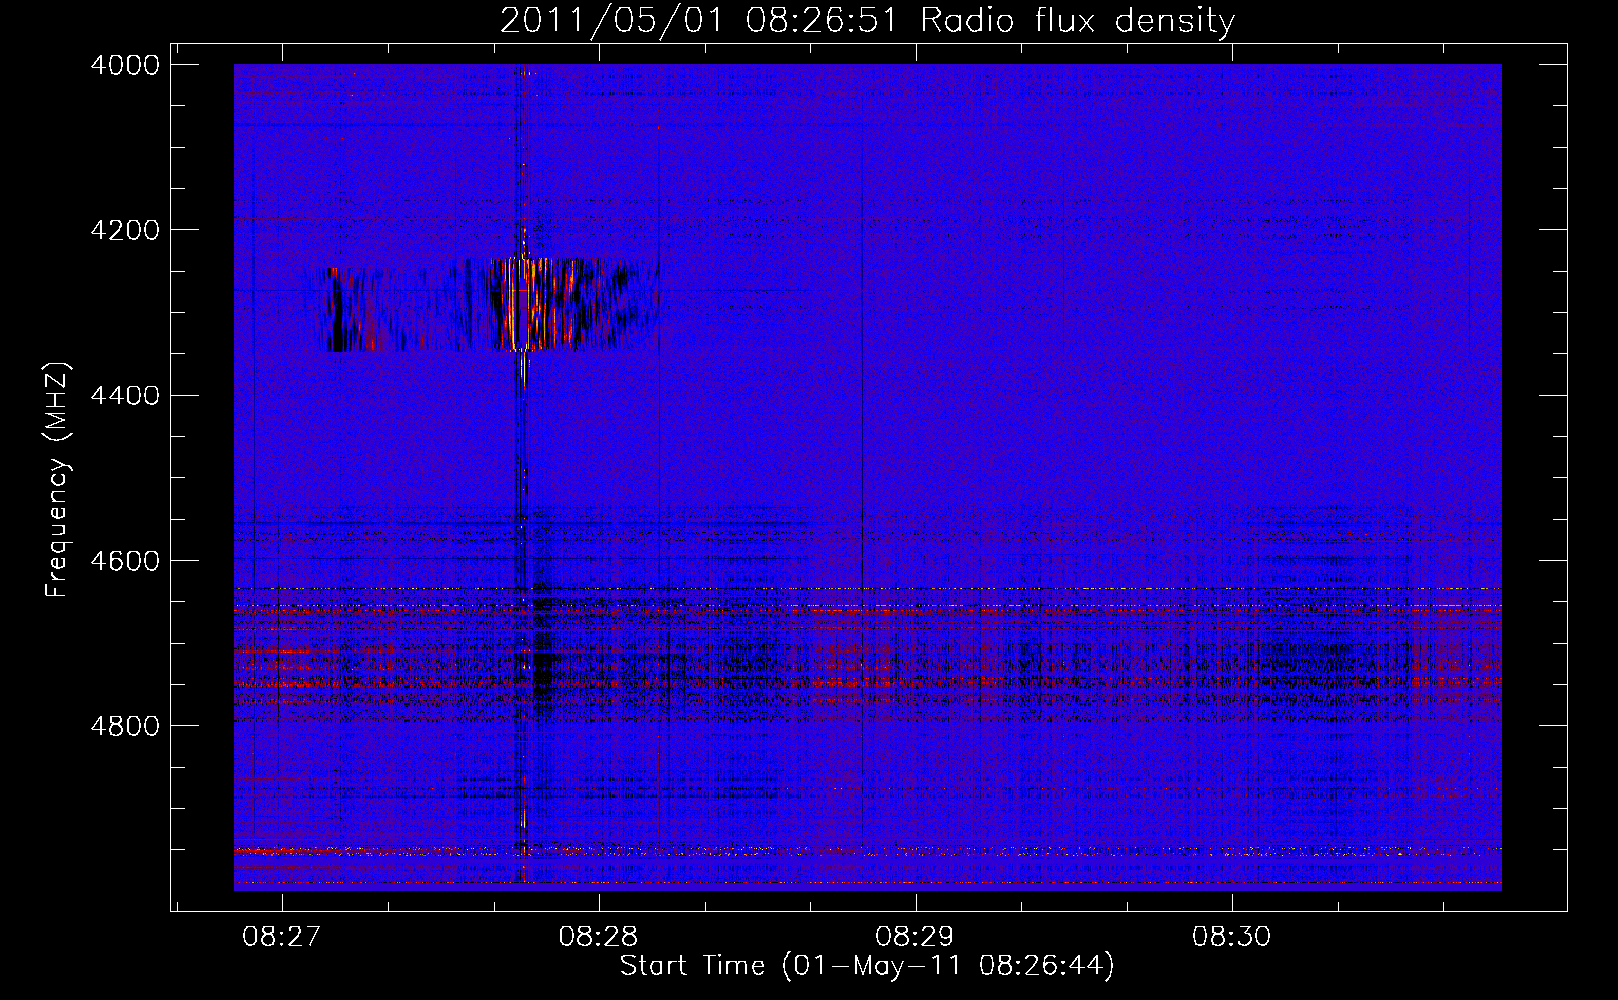Viewport: 1618px width, 1000px height.
Task: Click the 4800 frequency axis label
Action: [125, 726]
